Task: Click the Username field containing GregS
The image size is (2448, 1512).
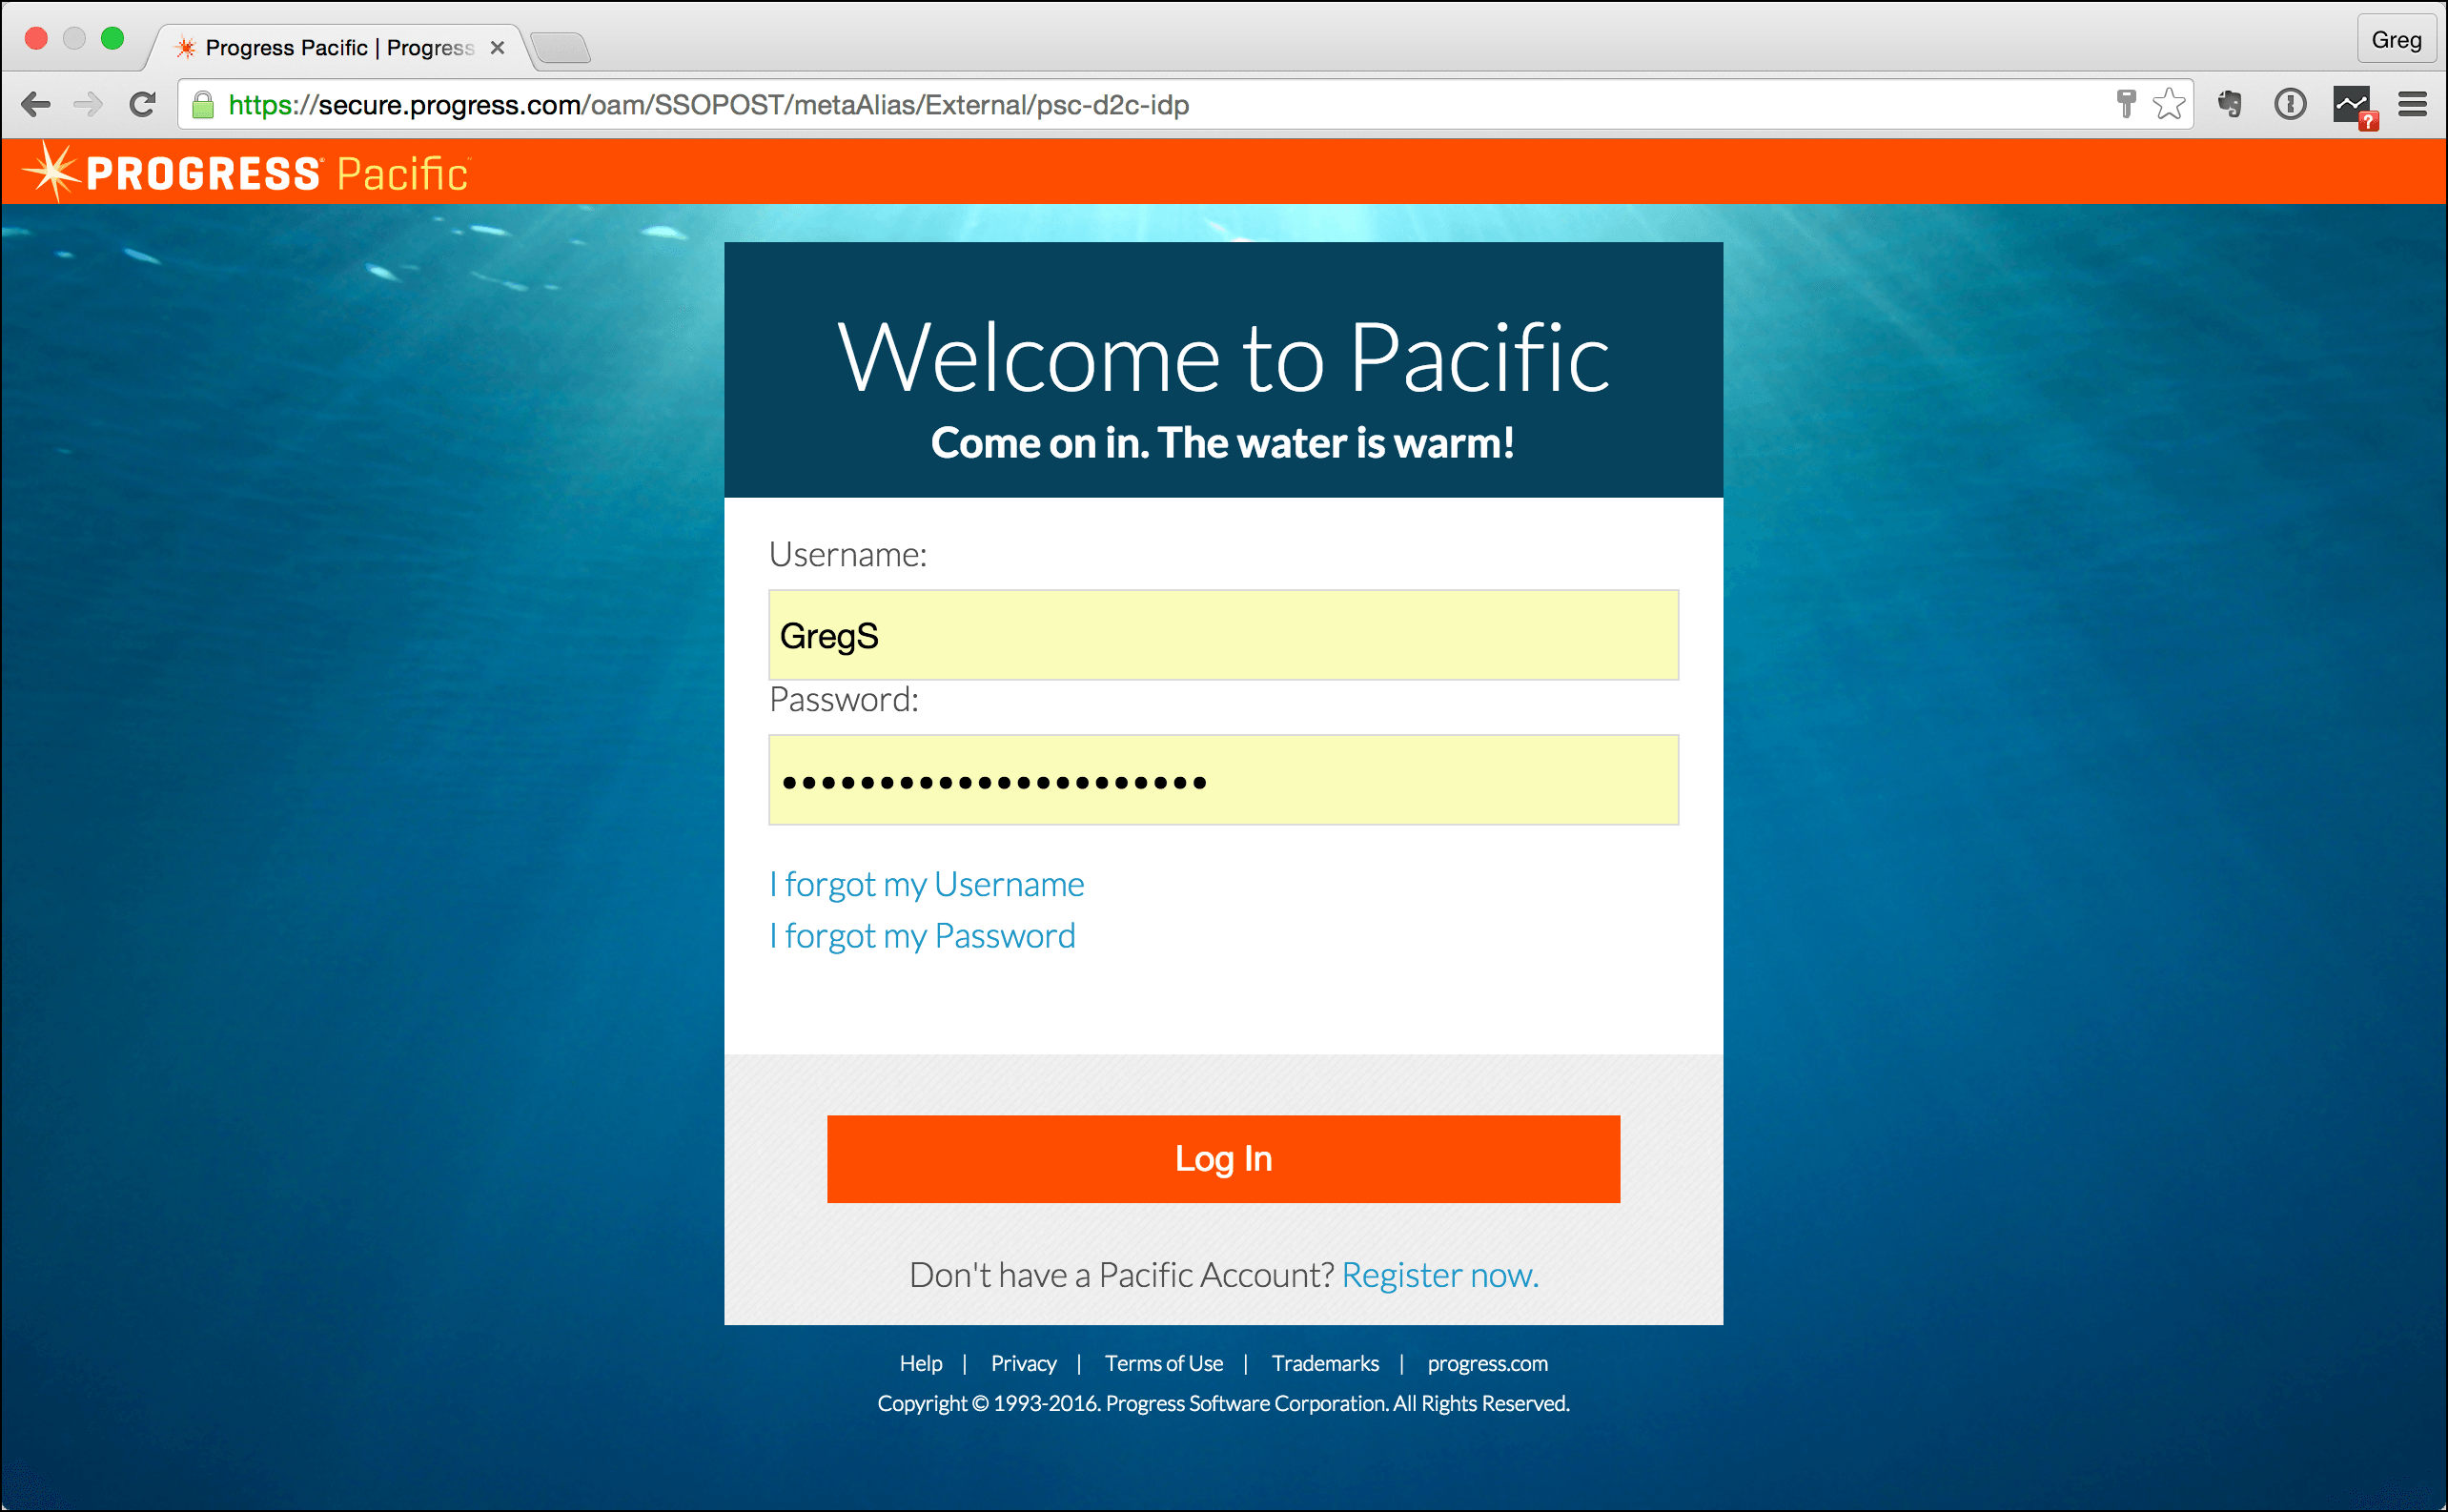Action: [x=1223, y=635]
